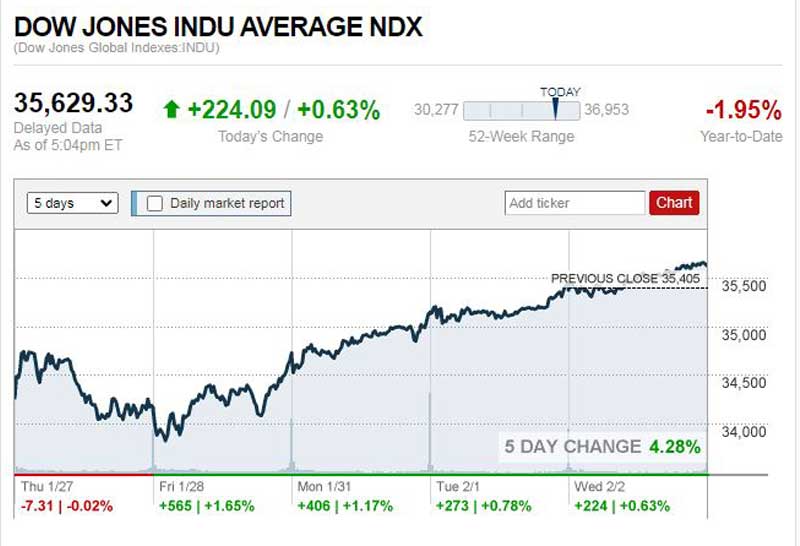The width and height of the screenshot is (800, 546).
Task: Click the -1.95% Year-to-Date value
Action: point(743,109)
